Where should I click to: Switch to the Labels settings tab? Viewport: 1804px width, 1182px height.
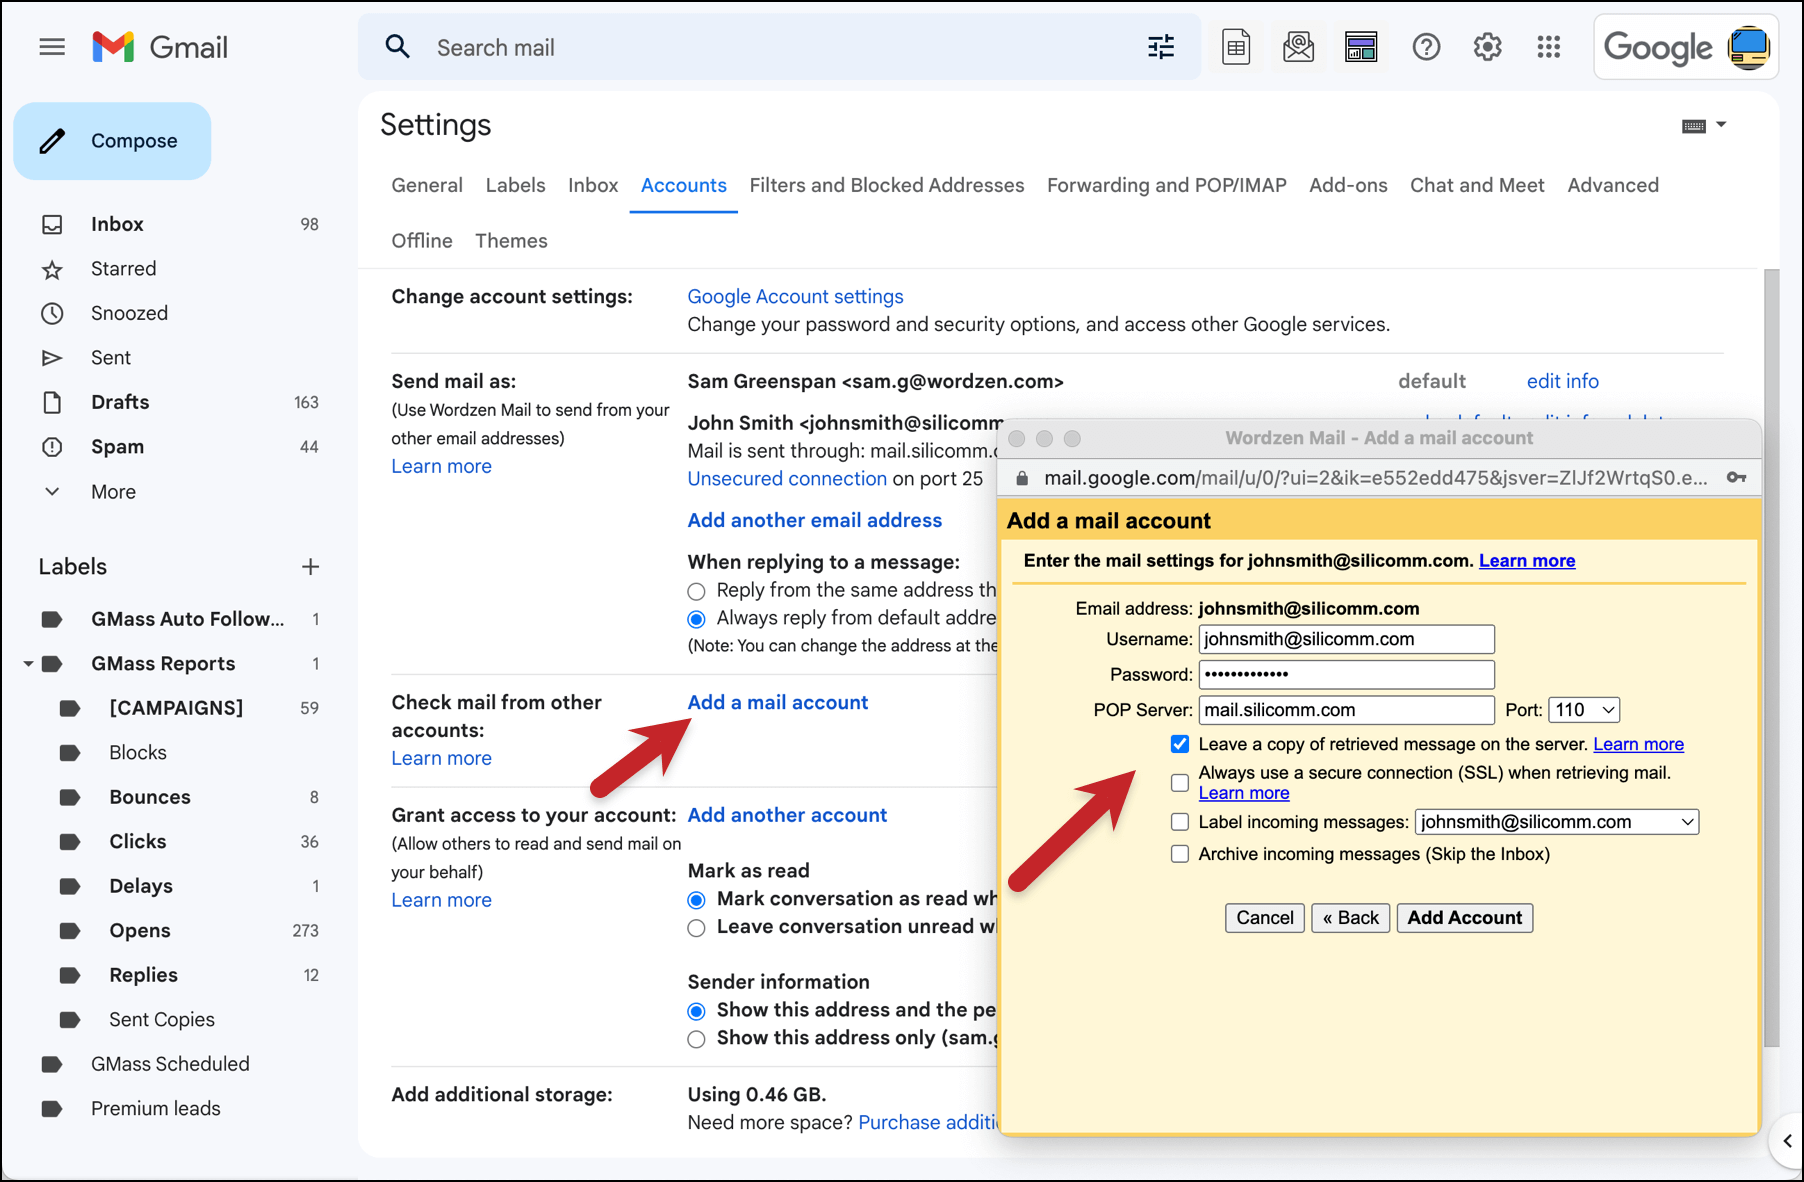tap(515, 185)
